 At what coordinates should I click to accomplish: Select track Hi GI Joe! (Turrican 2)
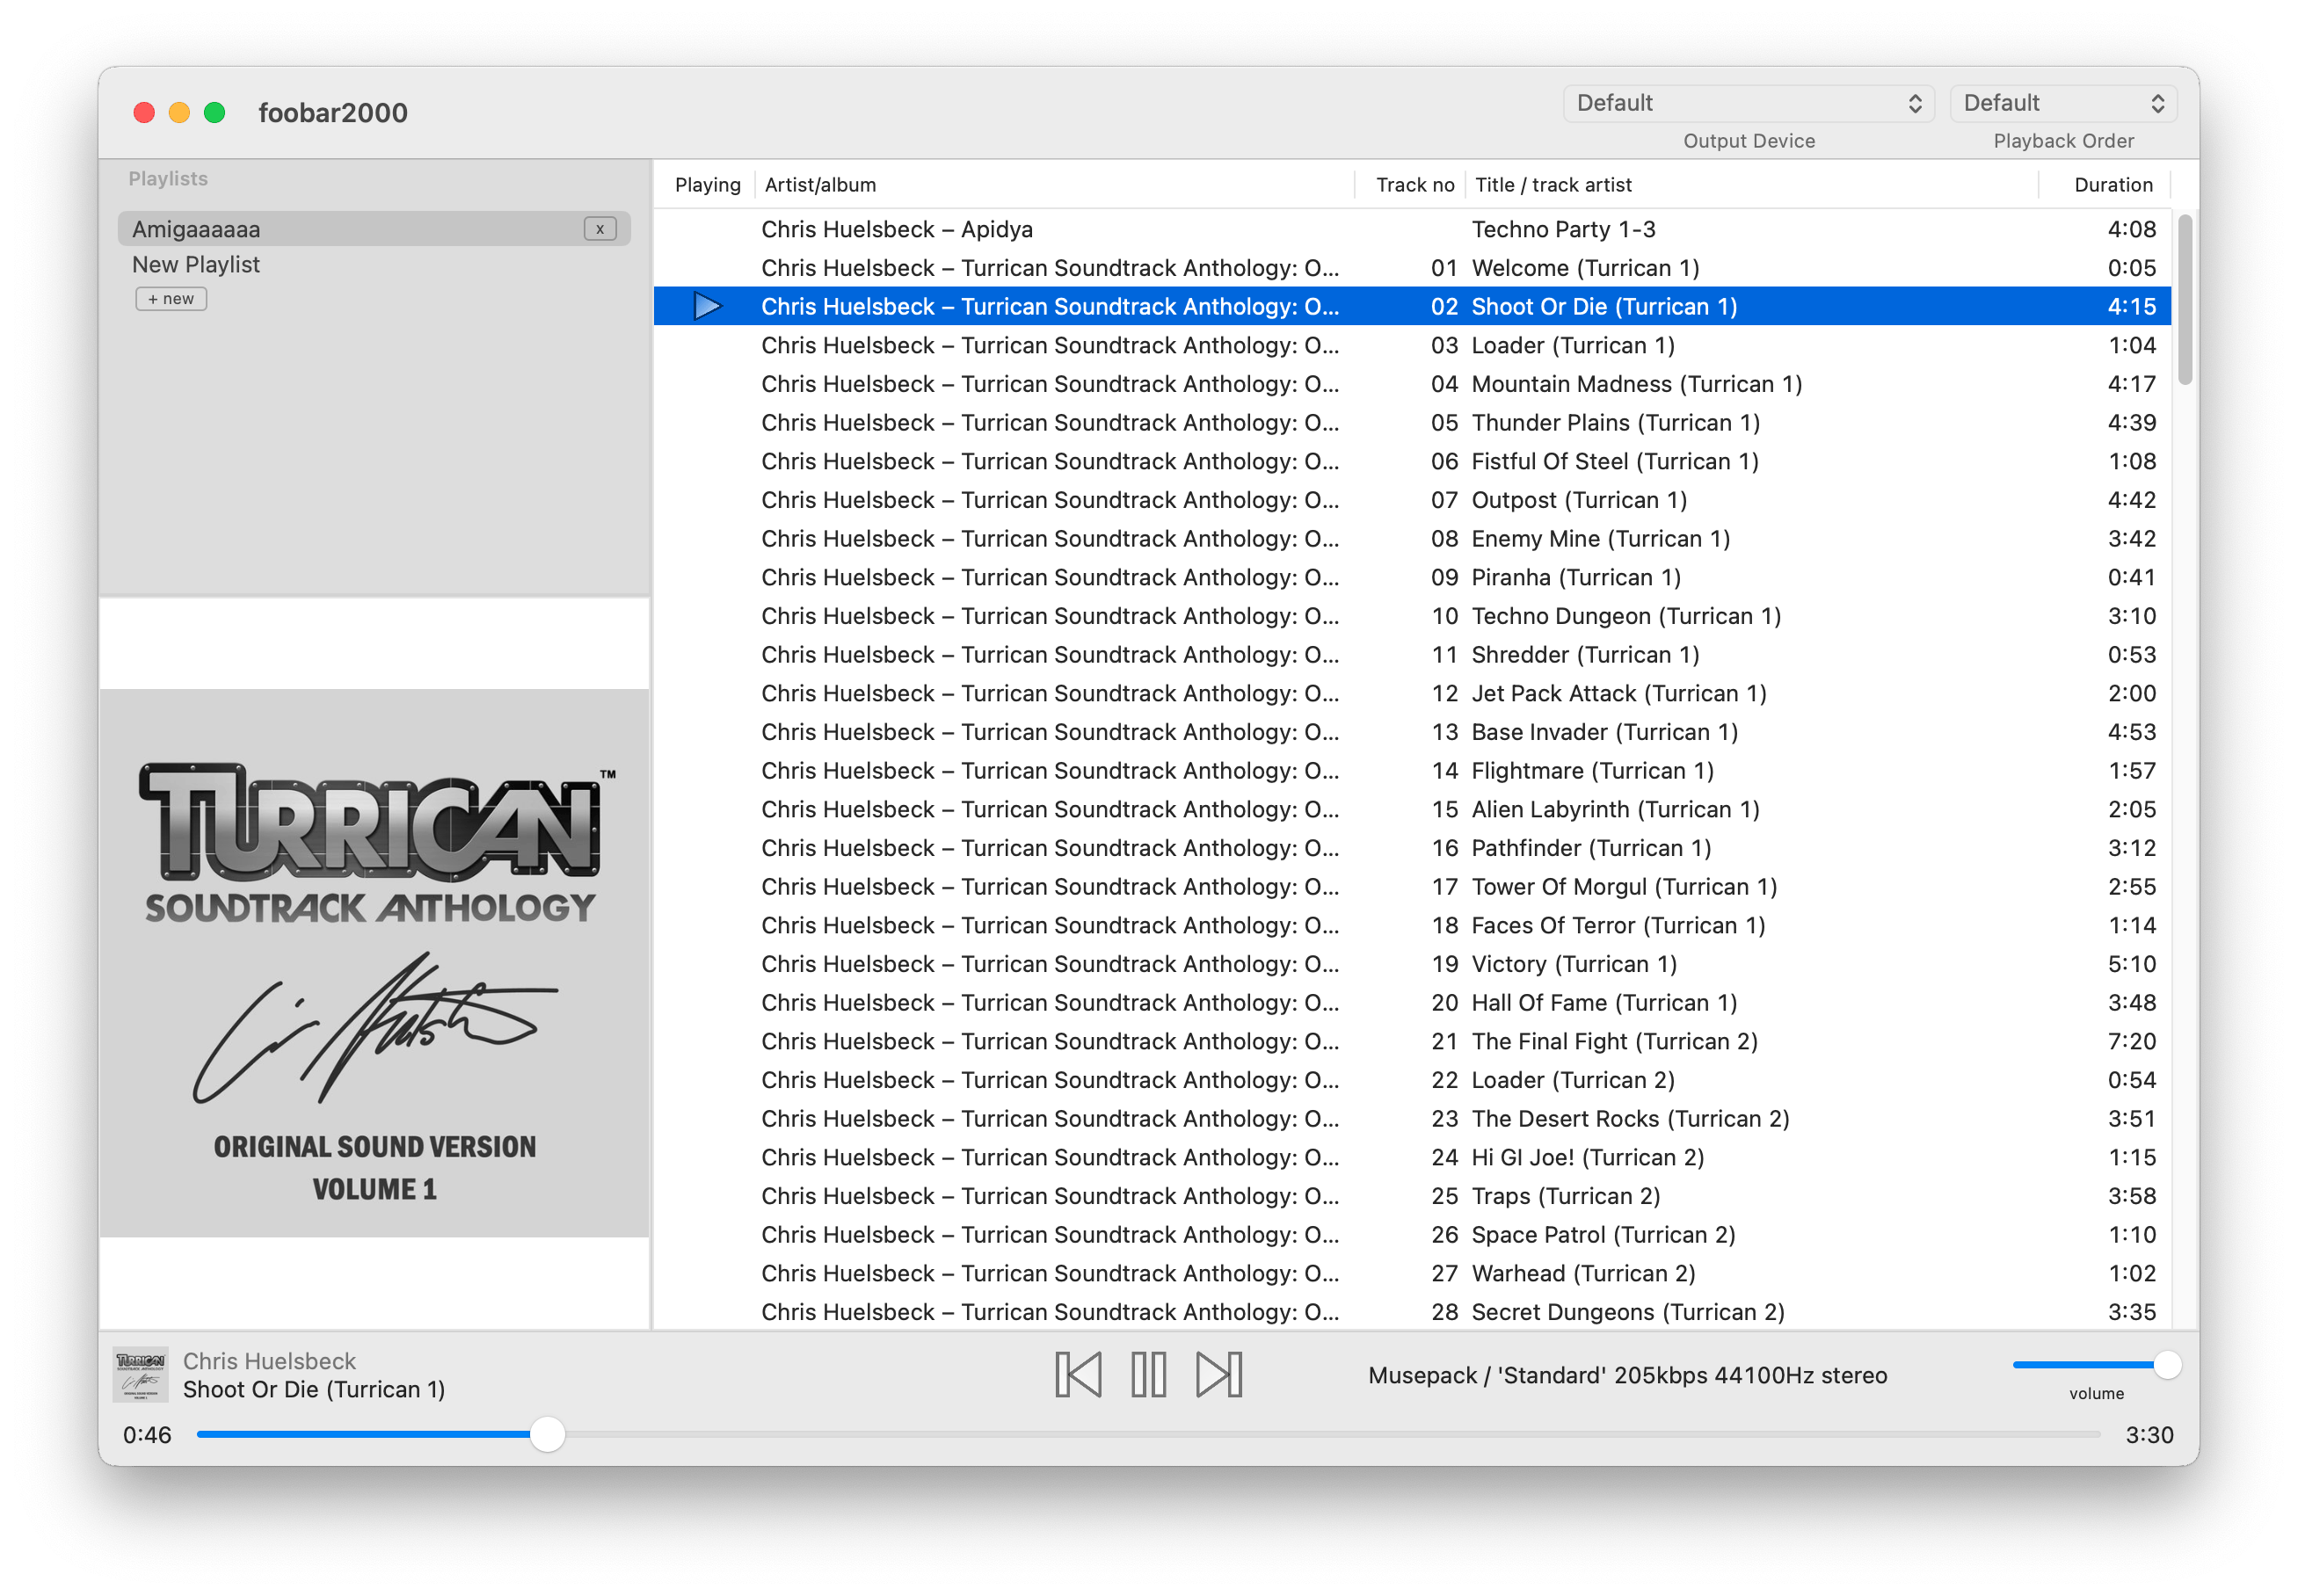coord(1412,1157)
